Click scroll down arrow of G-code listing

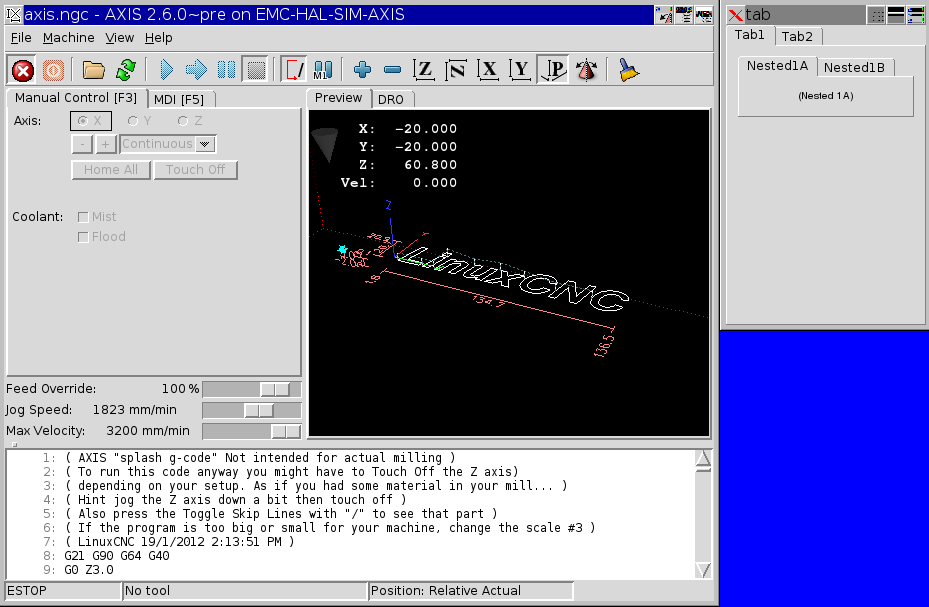[x=703, y=570]
